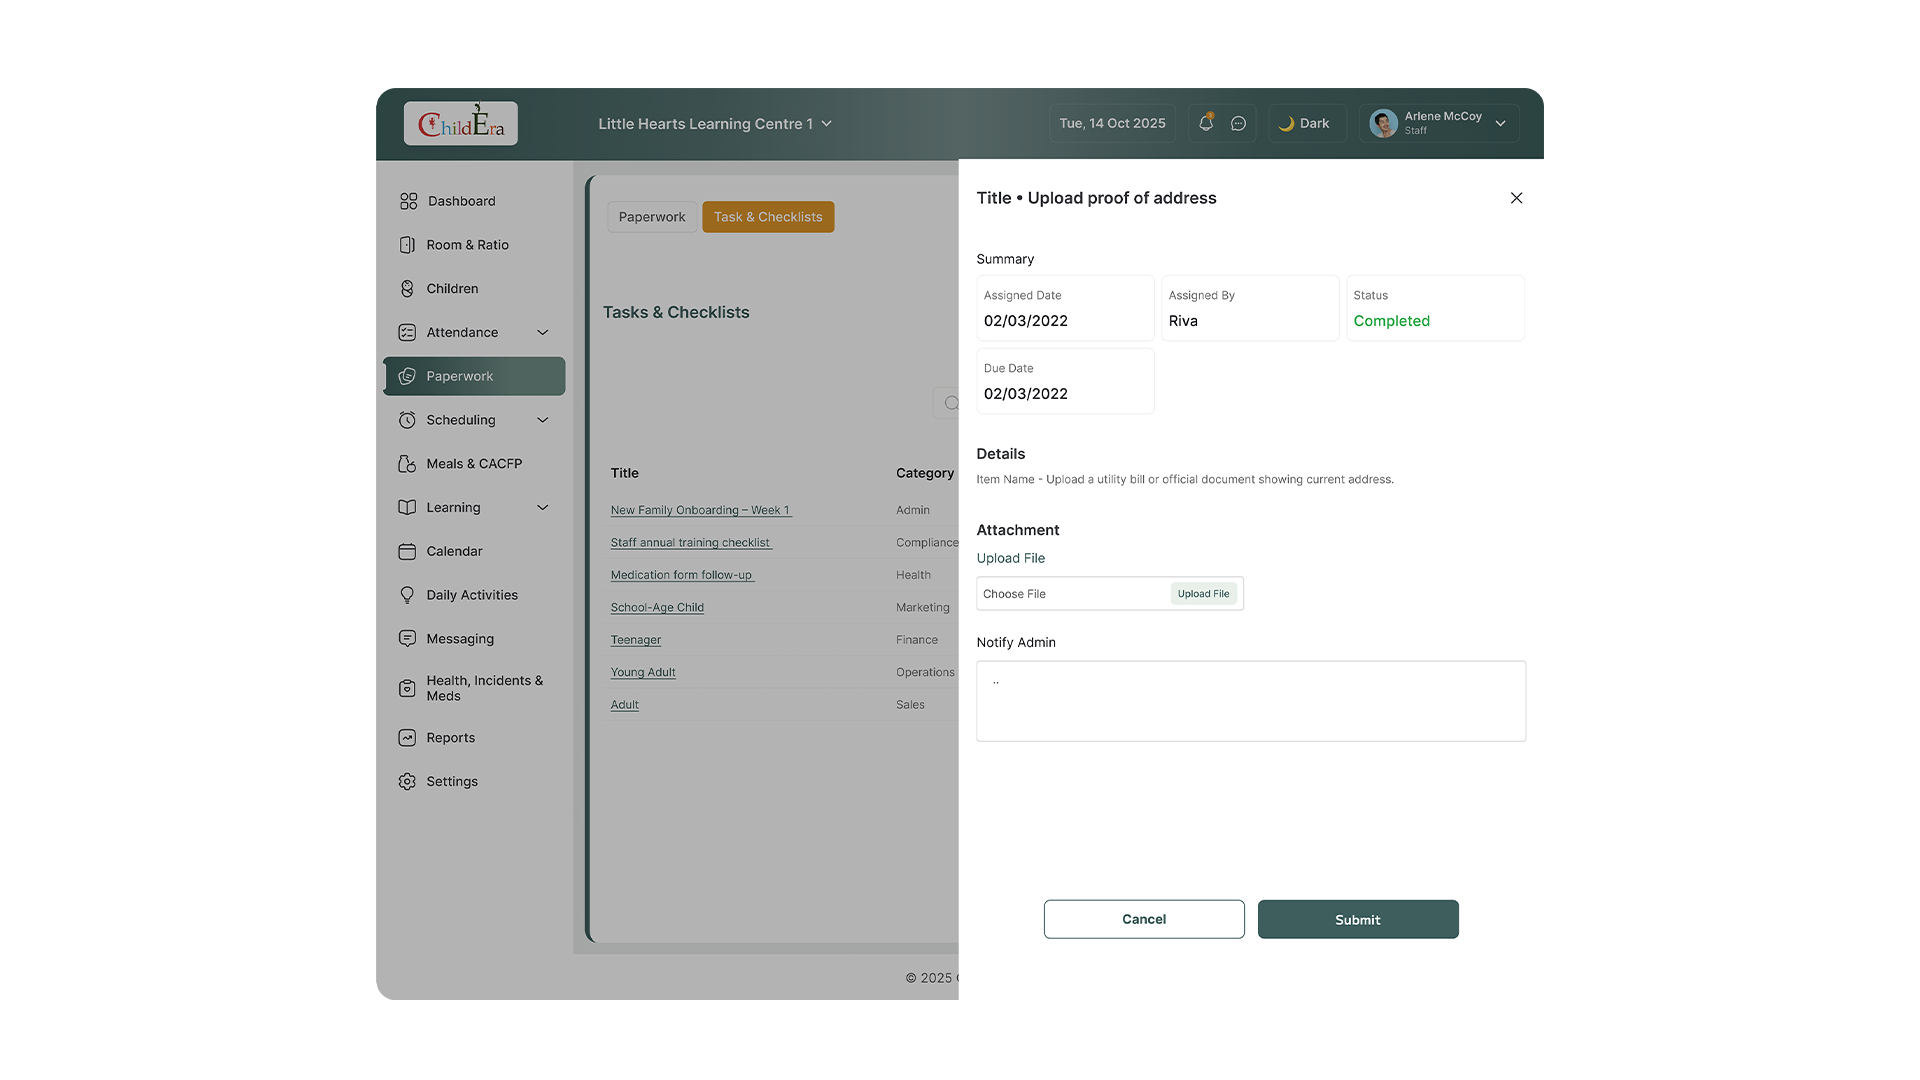1920x1080 pixels.
Task: Click the Notify Admin text area
Action: tap(1251, 701)
